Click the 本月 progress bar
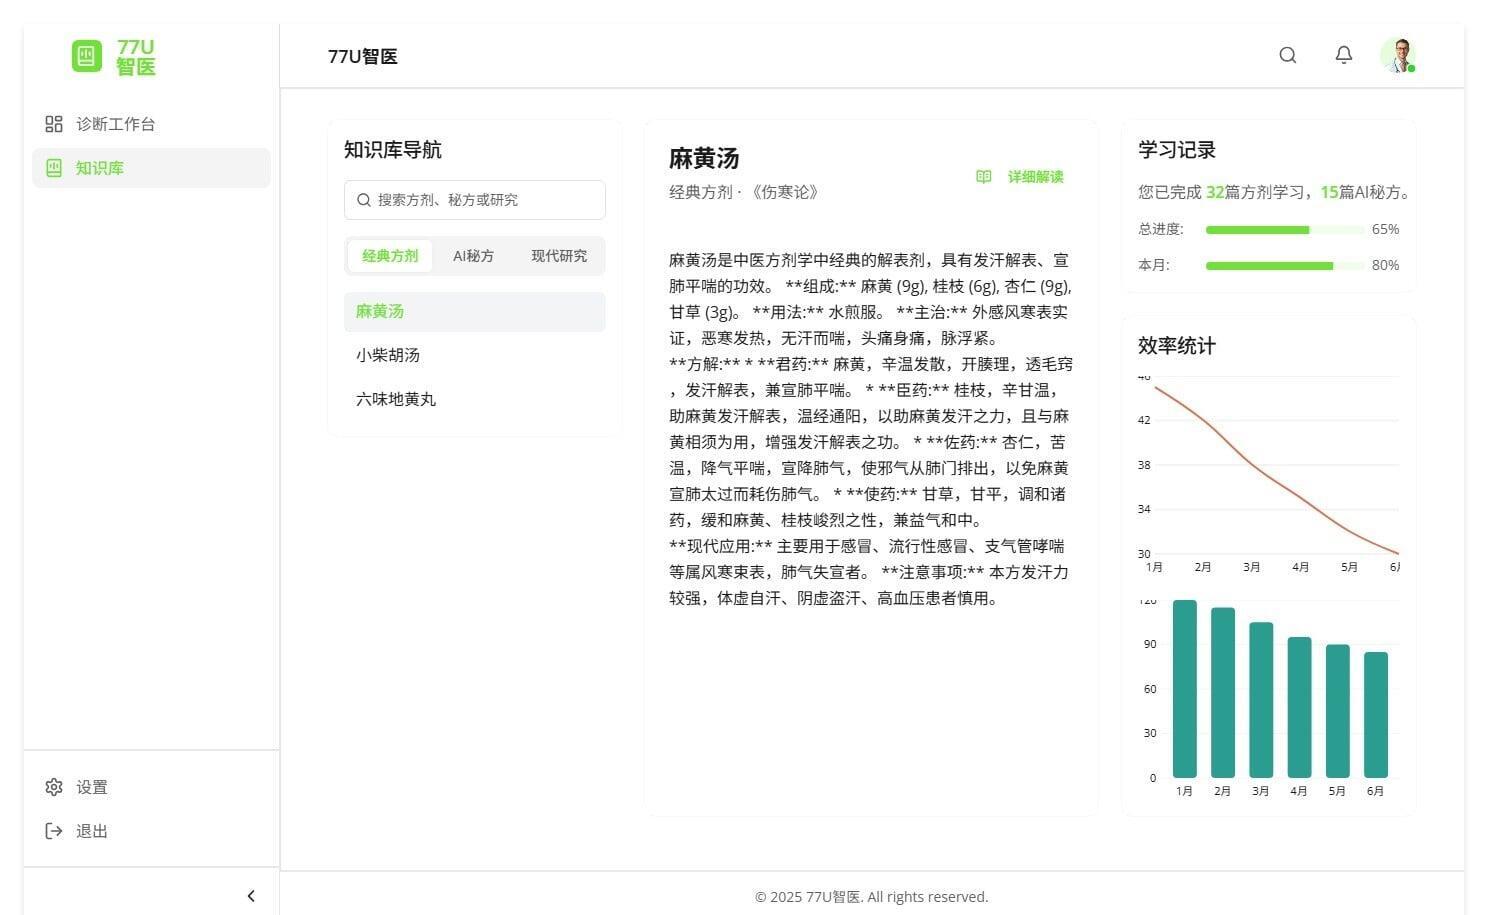The height and width of the screenshot is (915, 1488). [1284, 266]
